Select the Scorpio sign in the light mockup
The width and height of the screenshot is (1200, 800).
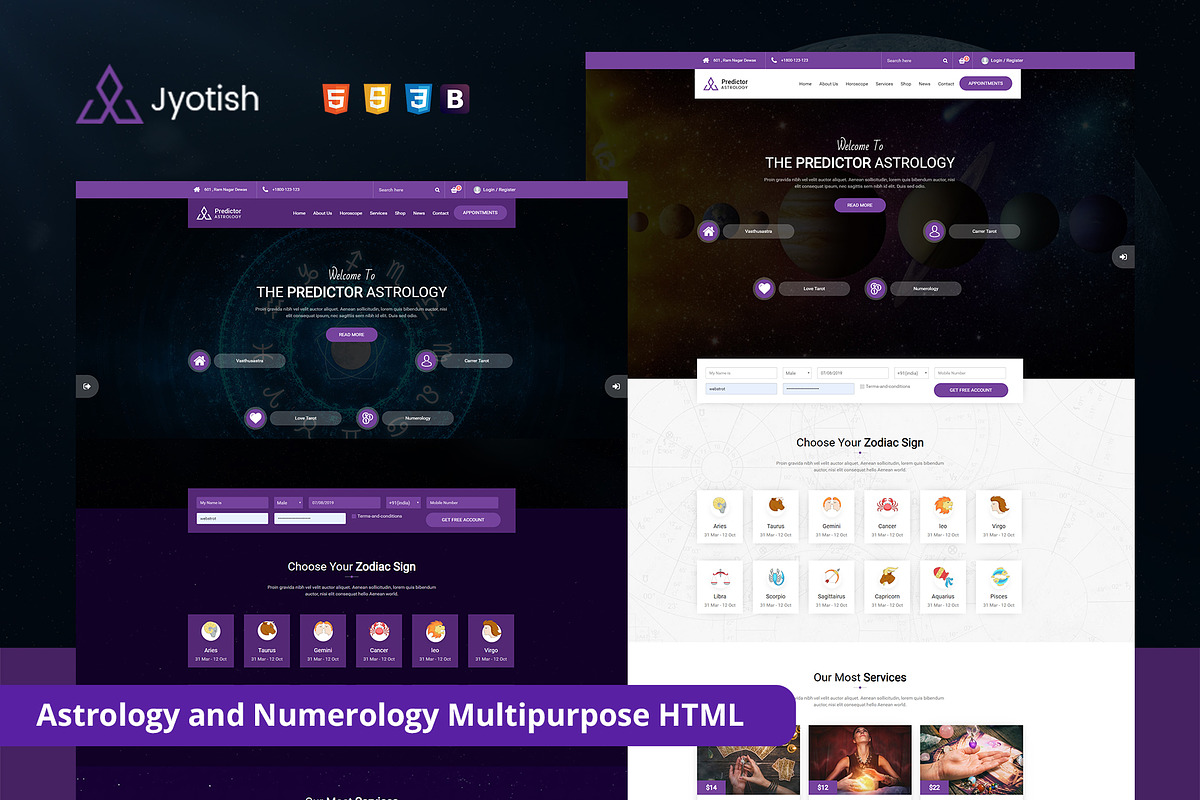click(776, 586)
